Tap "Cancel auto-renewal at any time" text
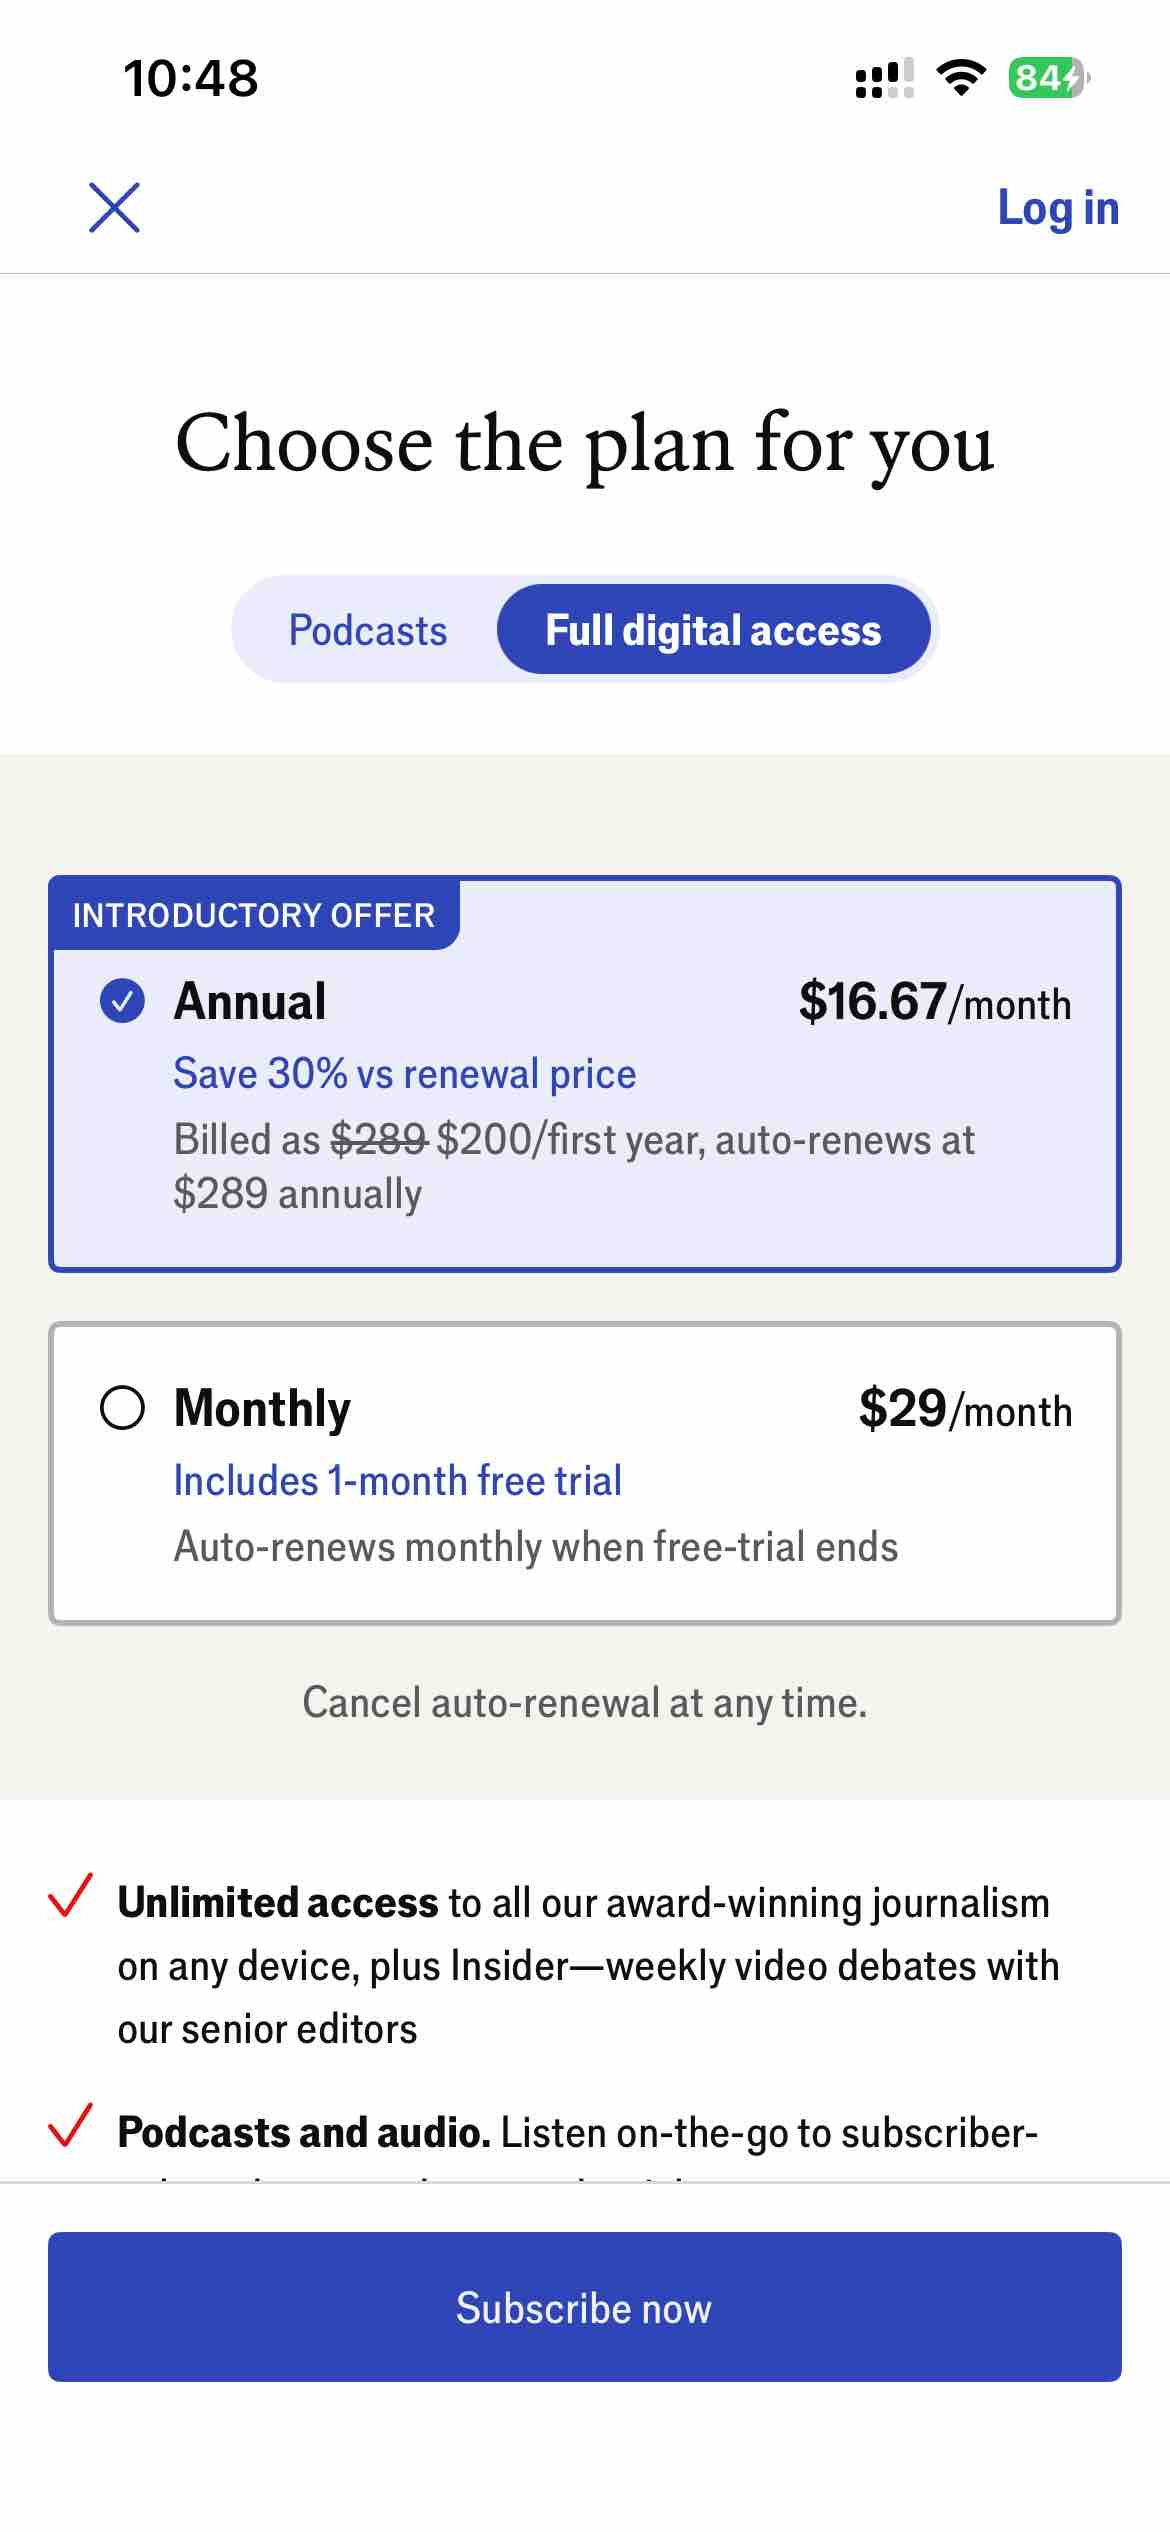This screenshot has width=1170, height=2532. (x=585, y=1703)
